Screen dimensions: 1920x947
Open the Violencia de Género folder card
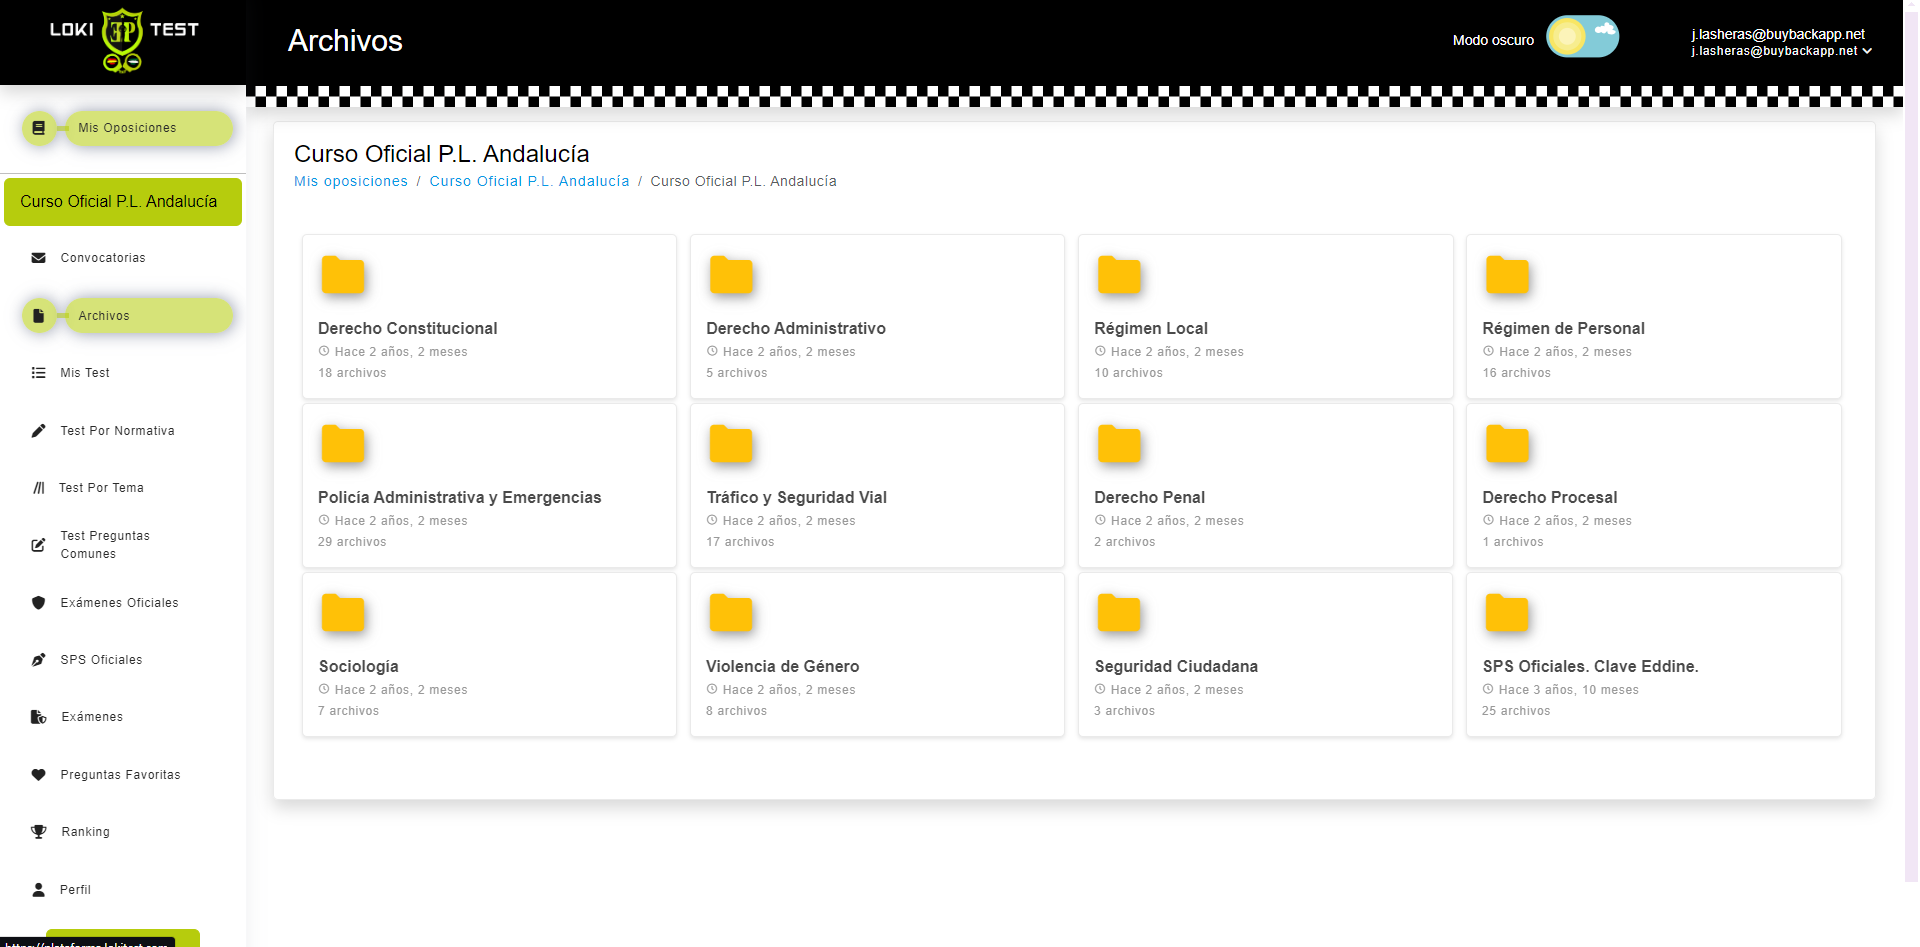pyautogui.click(x=876, y=655)
